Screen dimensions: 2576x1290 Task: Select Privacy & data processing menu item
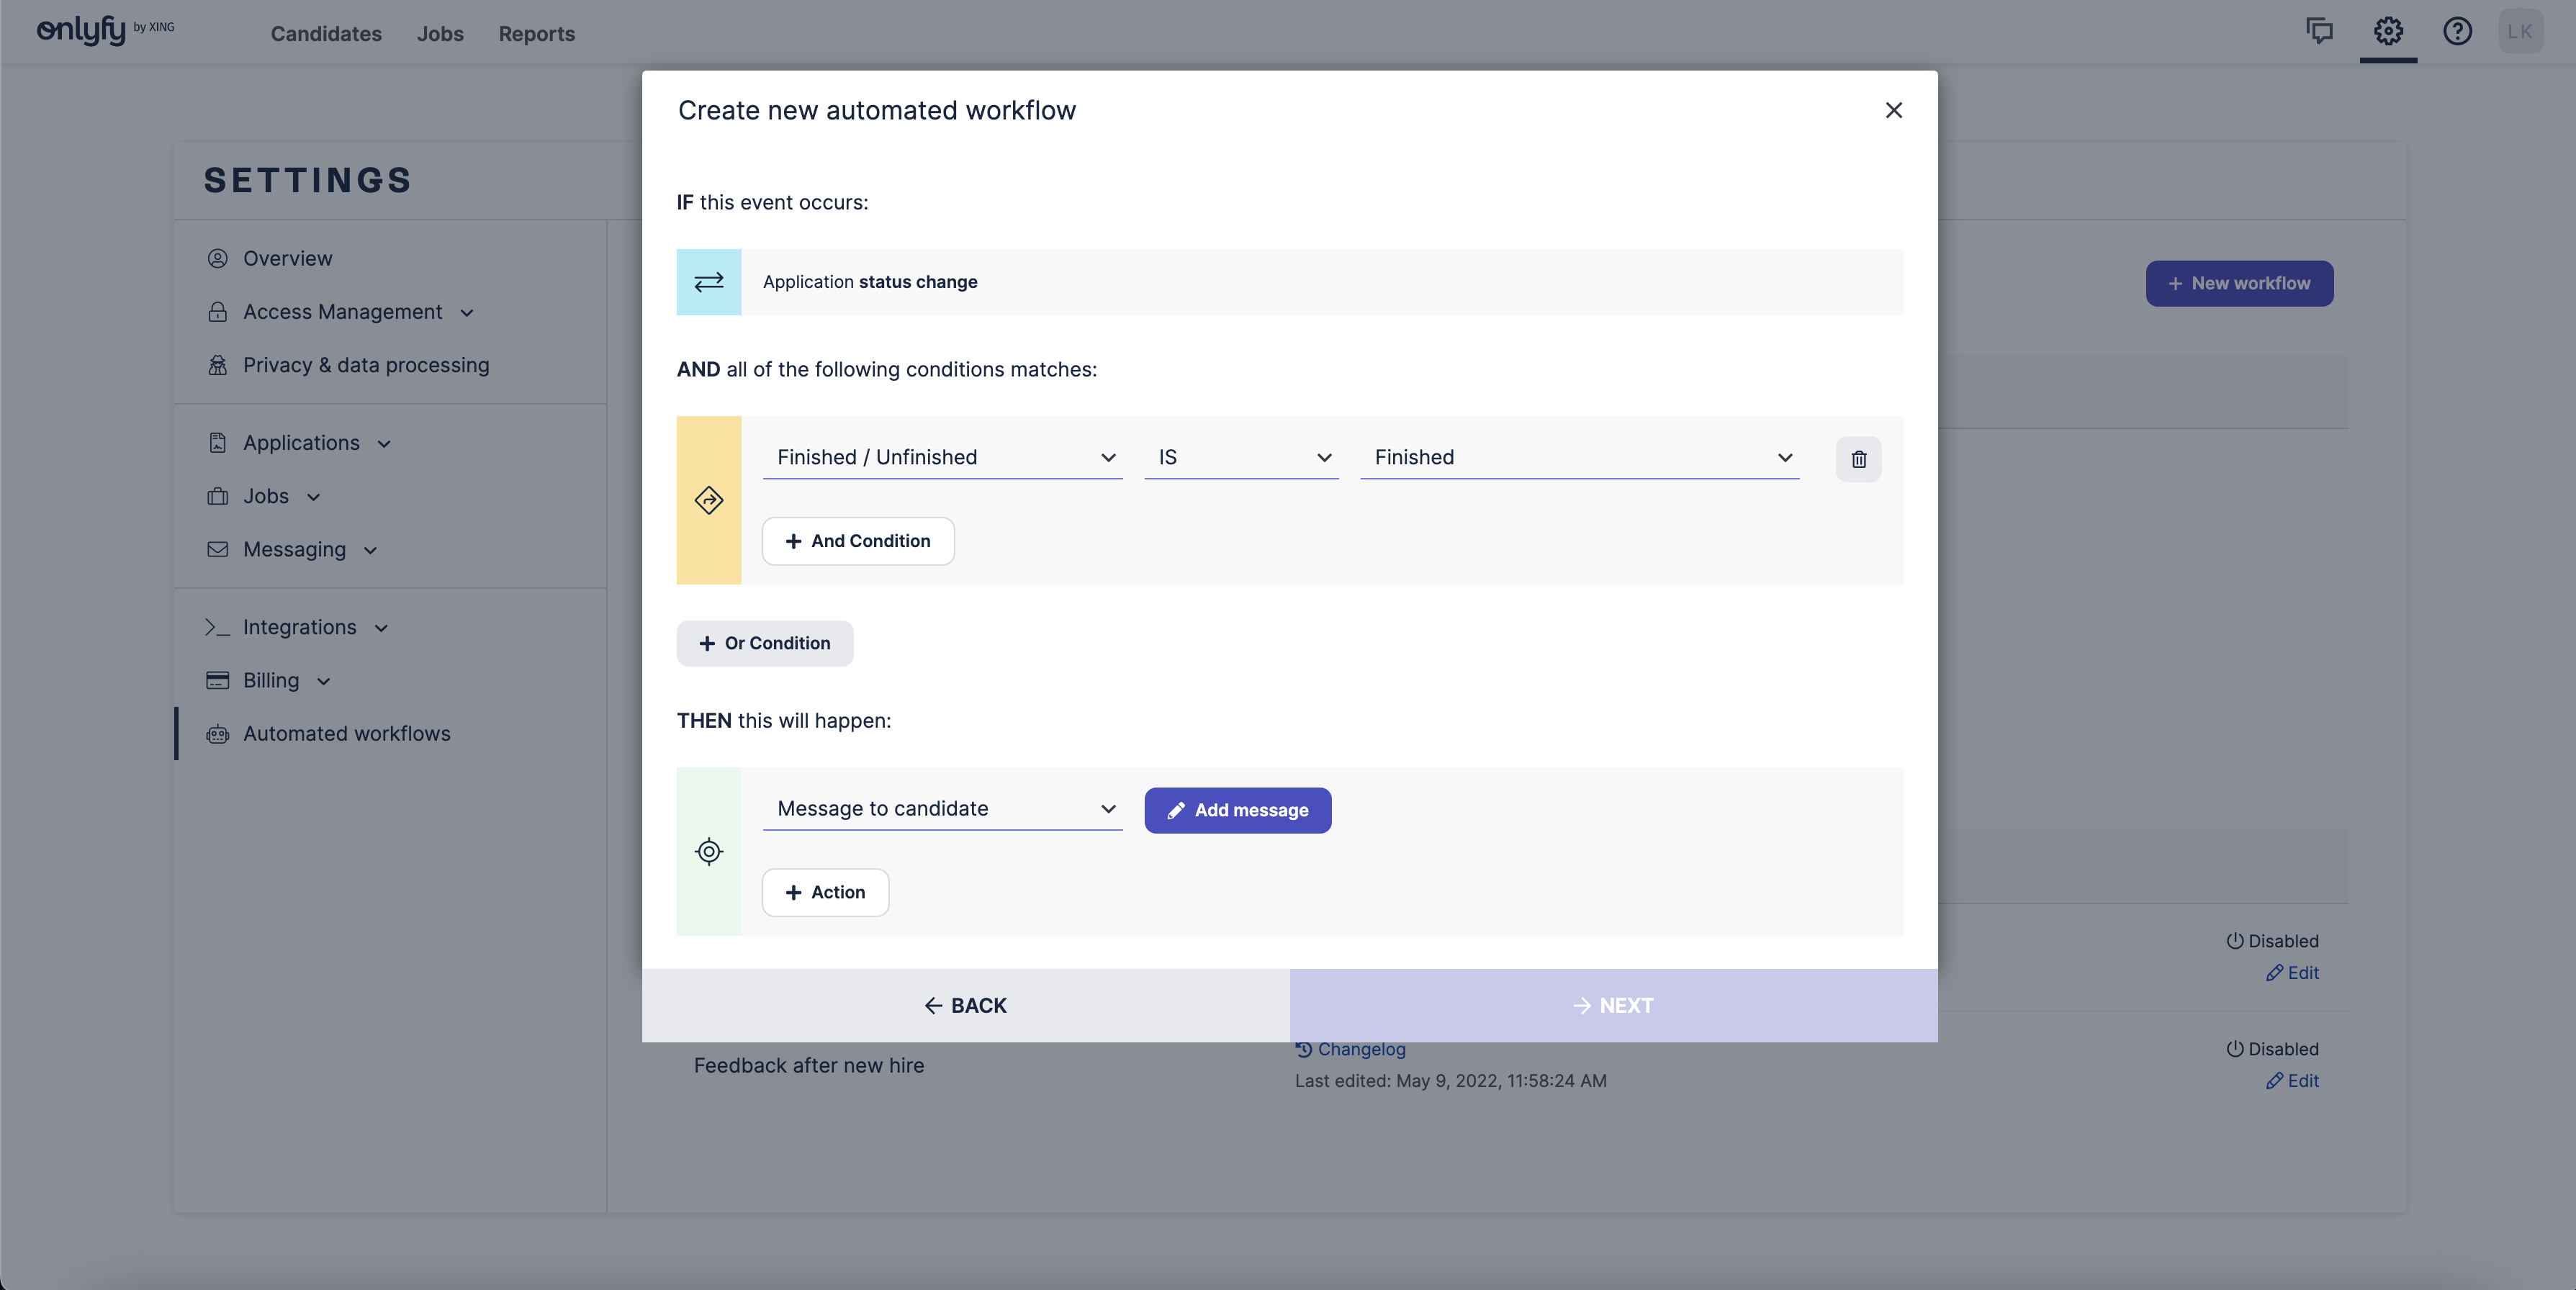[366, 365]
